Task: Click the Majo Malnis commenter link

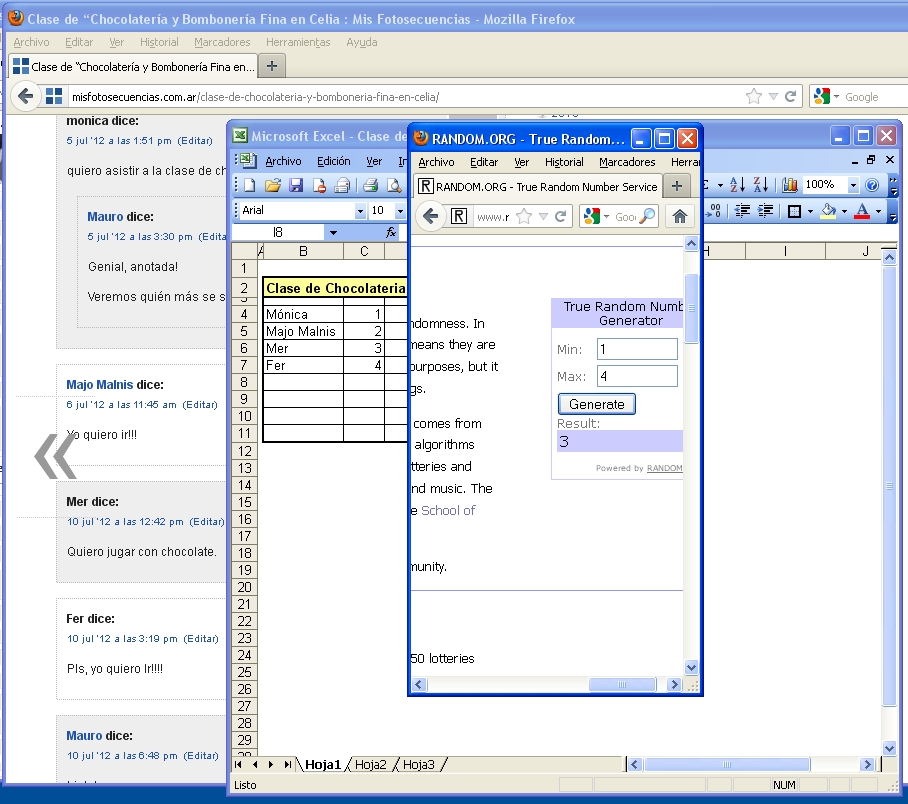Action: pos(100,385)
